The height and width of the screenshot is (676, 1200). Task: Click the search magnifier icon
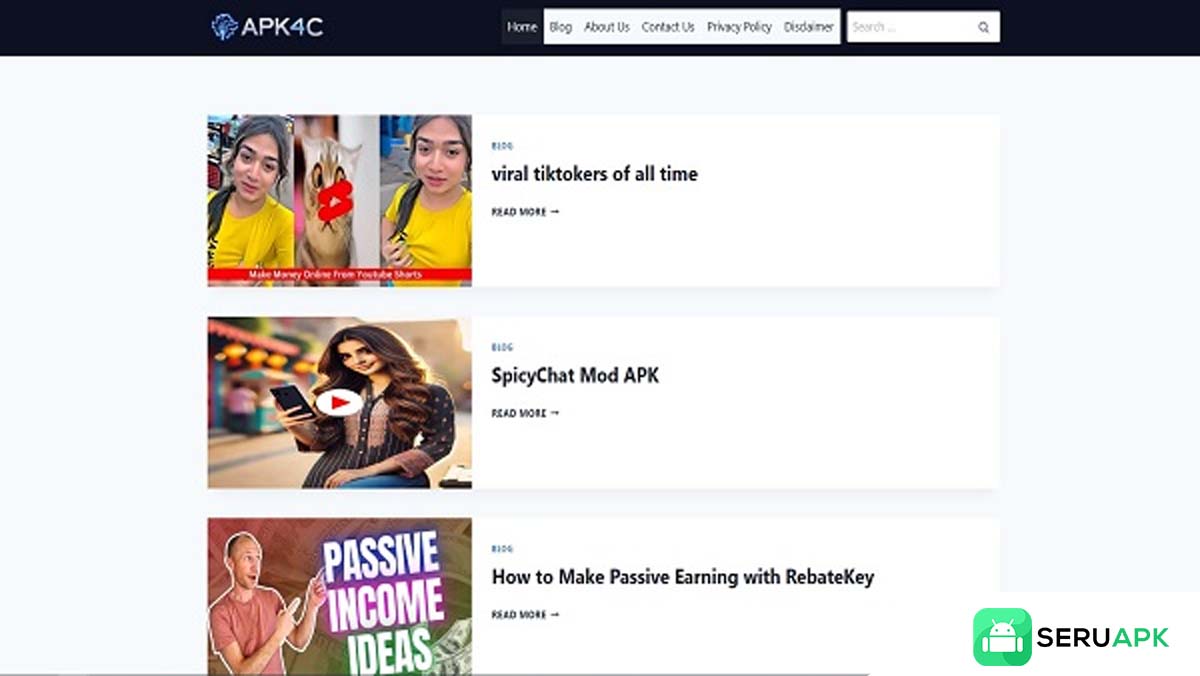click(x=983, y=28)
